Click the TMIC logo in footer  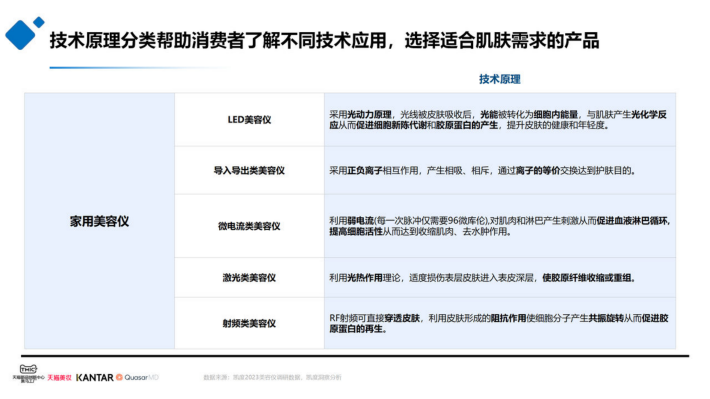click(28, 374)
